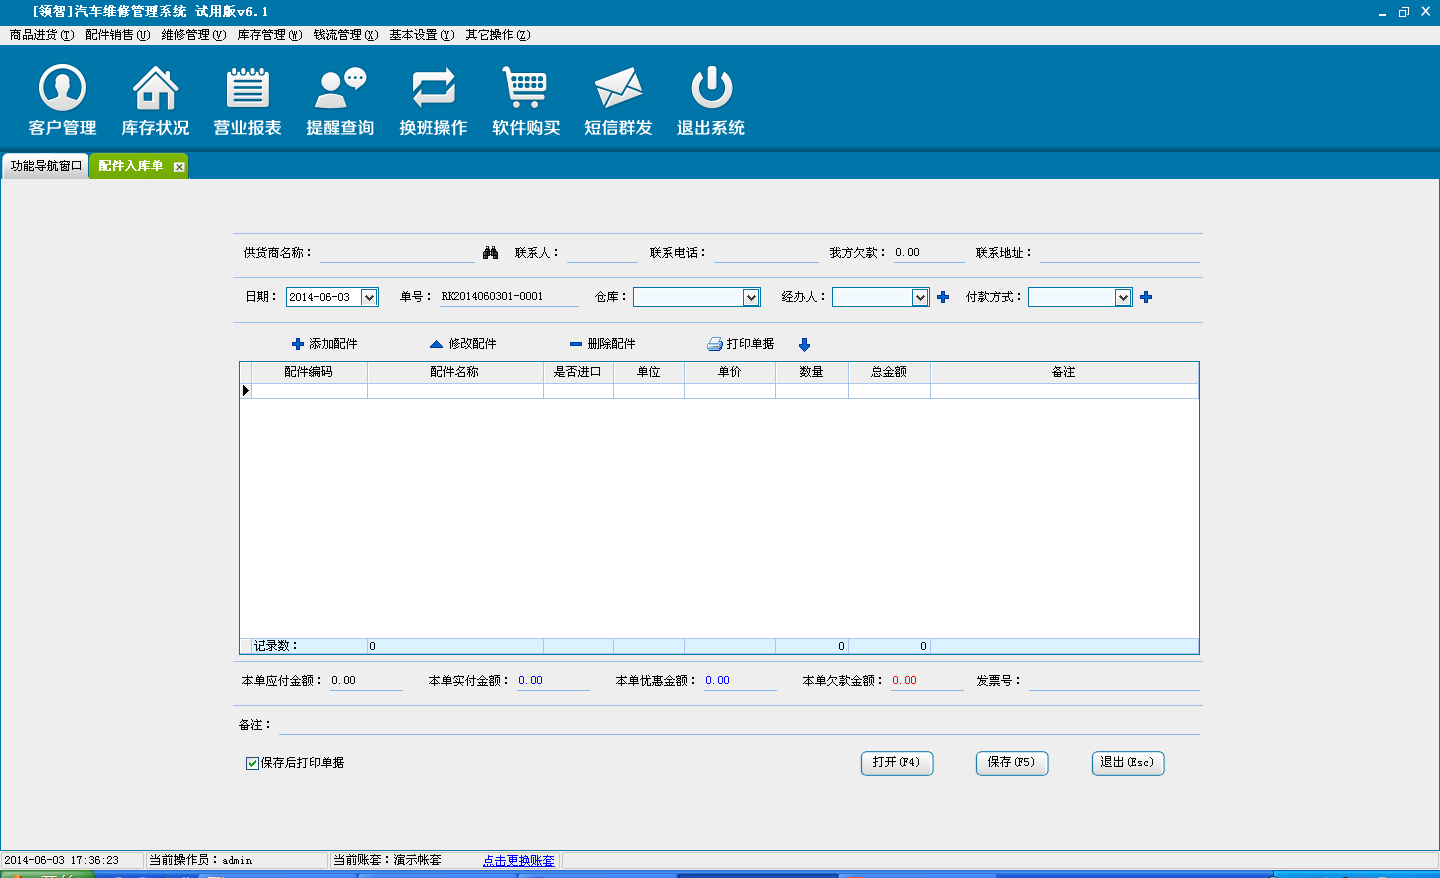Click the 添加配件 add part button
Viewport: 1440px width, 878px height.
324,344
